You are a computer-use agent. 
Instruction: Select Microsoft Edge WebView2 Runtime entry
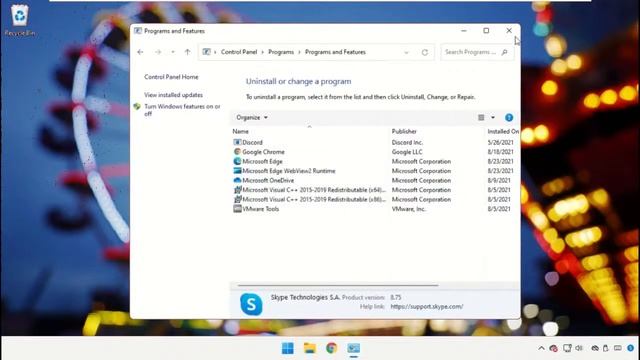click(289, 171)
